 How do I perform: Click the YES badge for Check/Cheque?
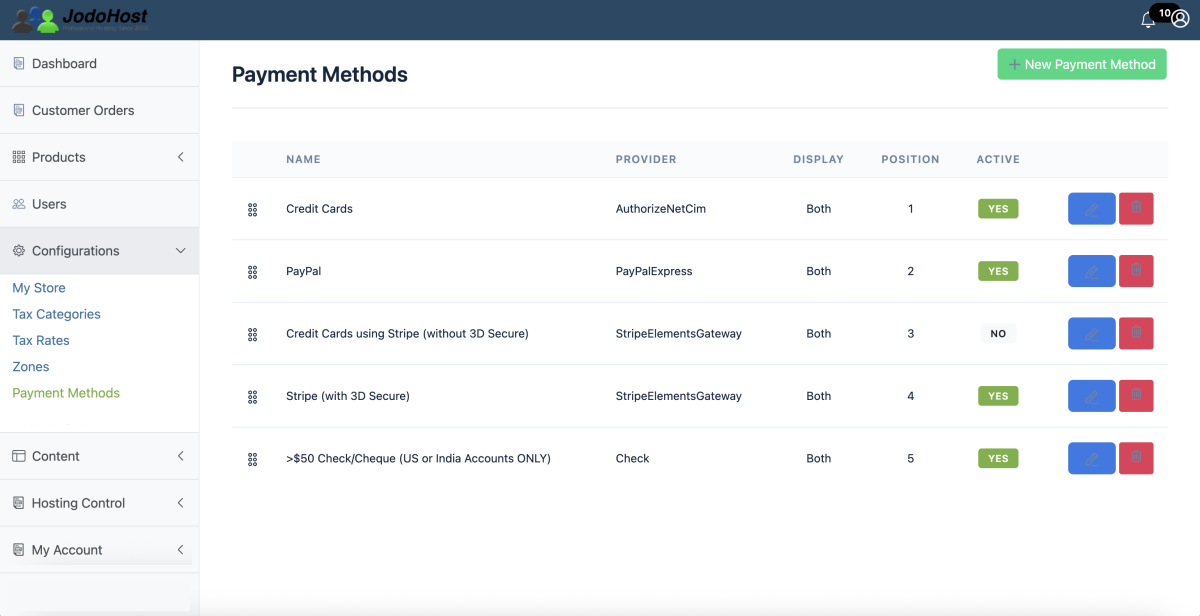click(998, 458)
